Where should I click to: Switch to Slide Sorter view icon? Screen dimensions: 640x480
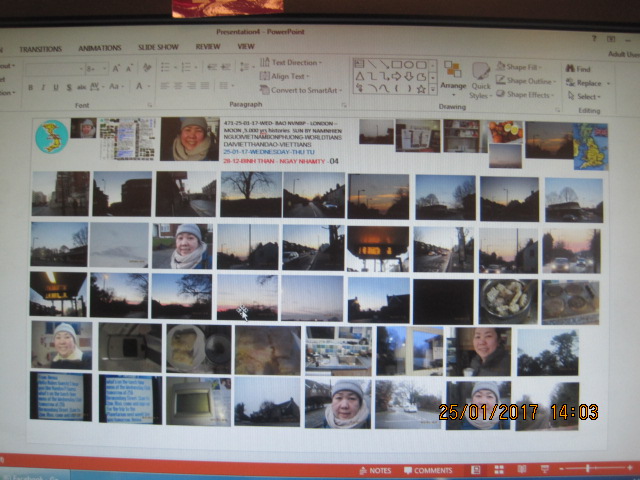pyautogui.click(x=499, y=470)
